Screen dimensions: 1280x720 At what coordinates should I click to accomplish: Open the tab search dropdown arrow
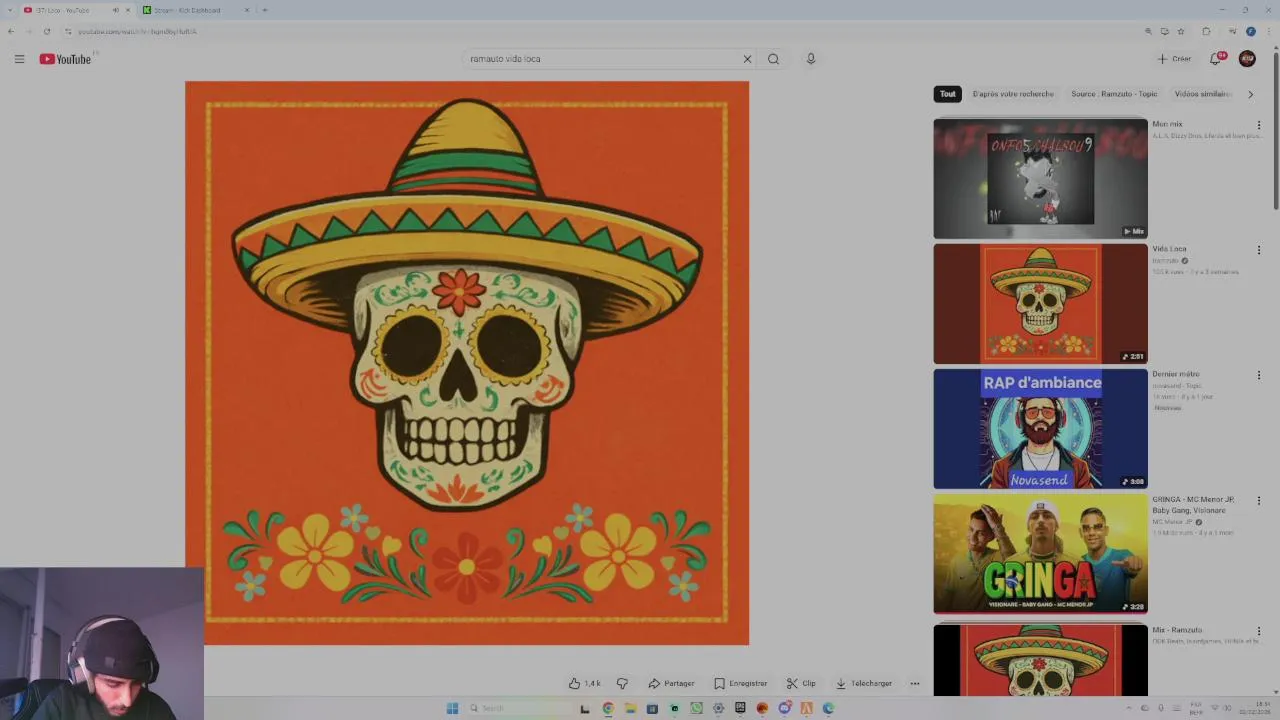9,10
